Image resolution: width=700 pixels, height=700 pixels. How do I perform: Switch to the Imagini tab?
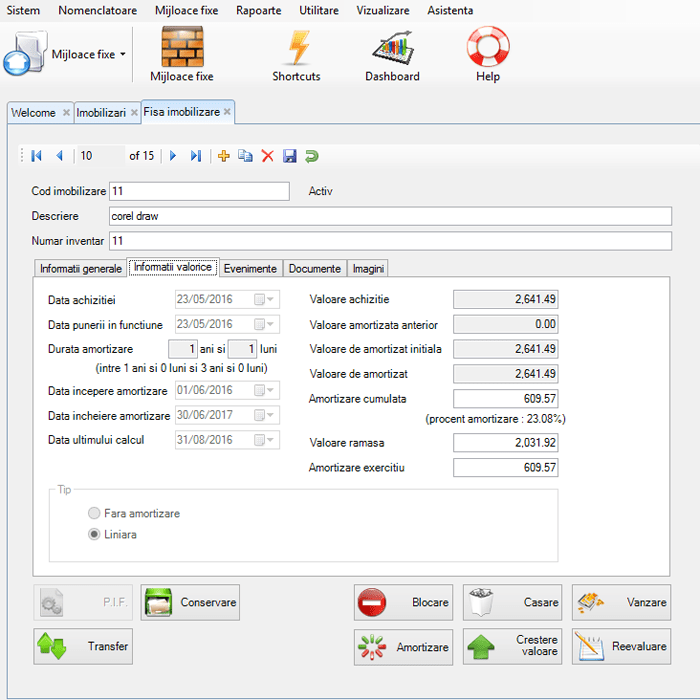(368, 269)
